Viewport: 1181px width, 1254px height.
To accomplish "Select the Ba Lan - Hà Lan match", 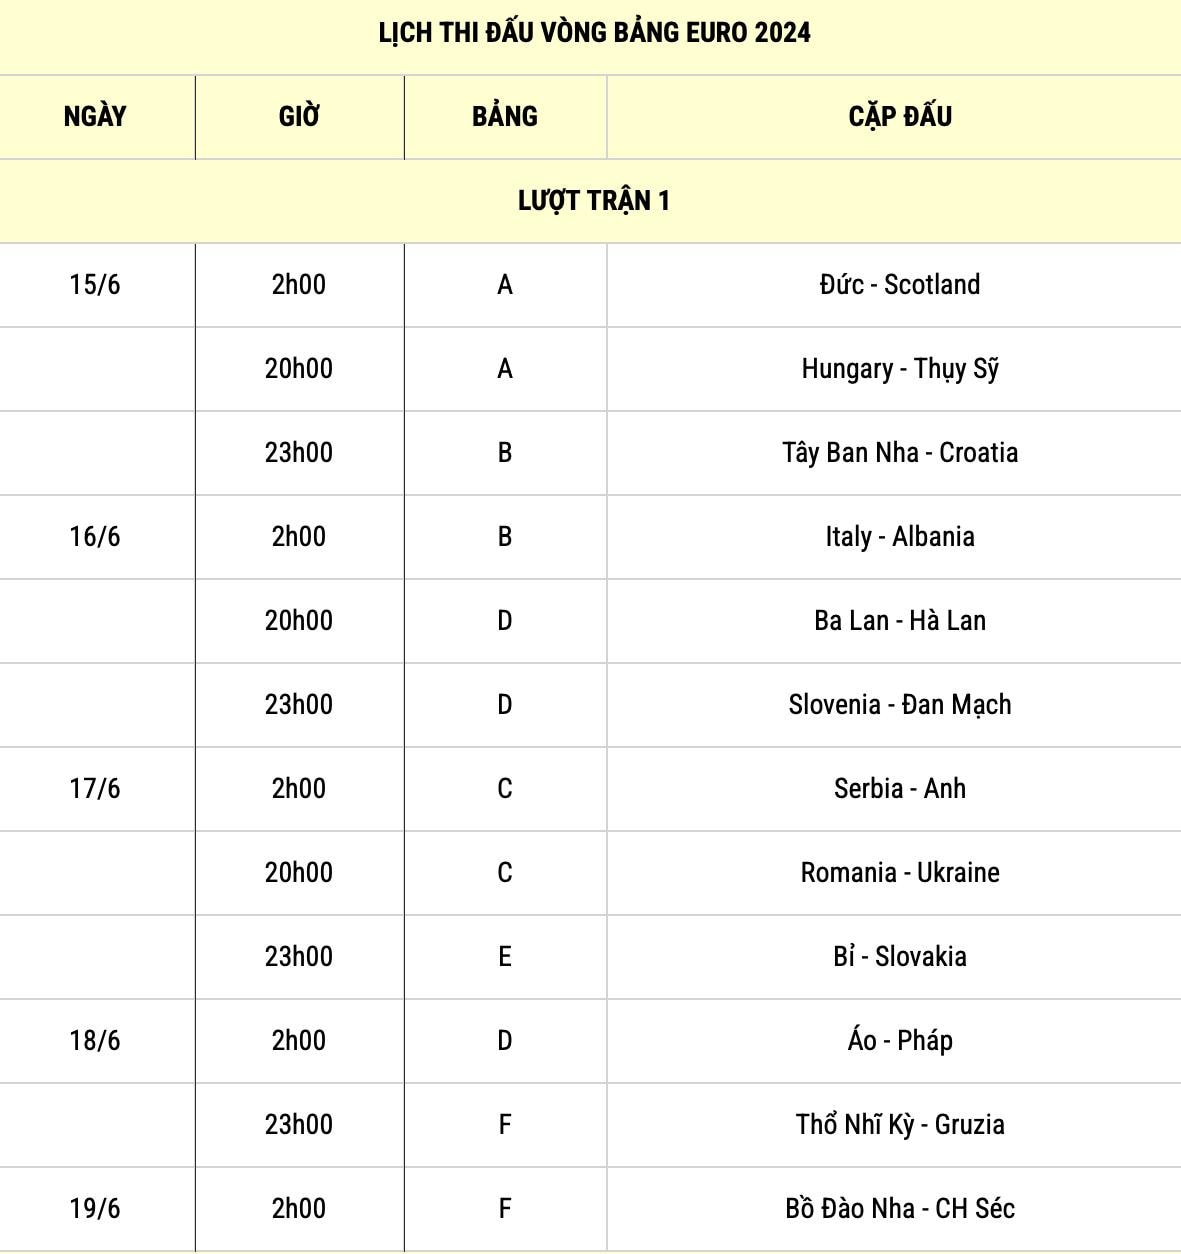I will point(900,621).
